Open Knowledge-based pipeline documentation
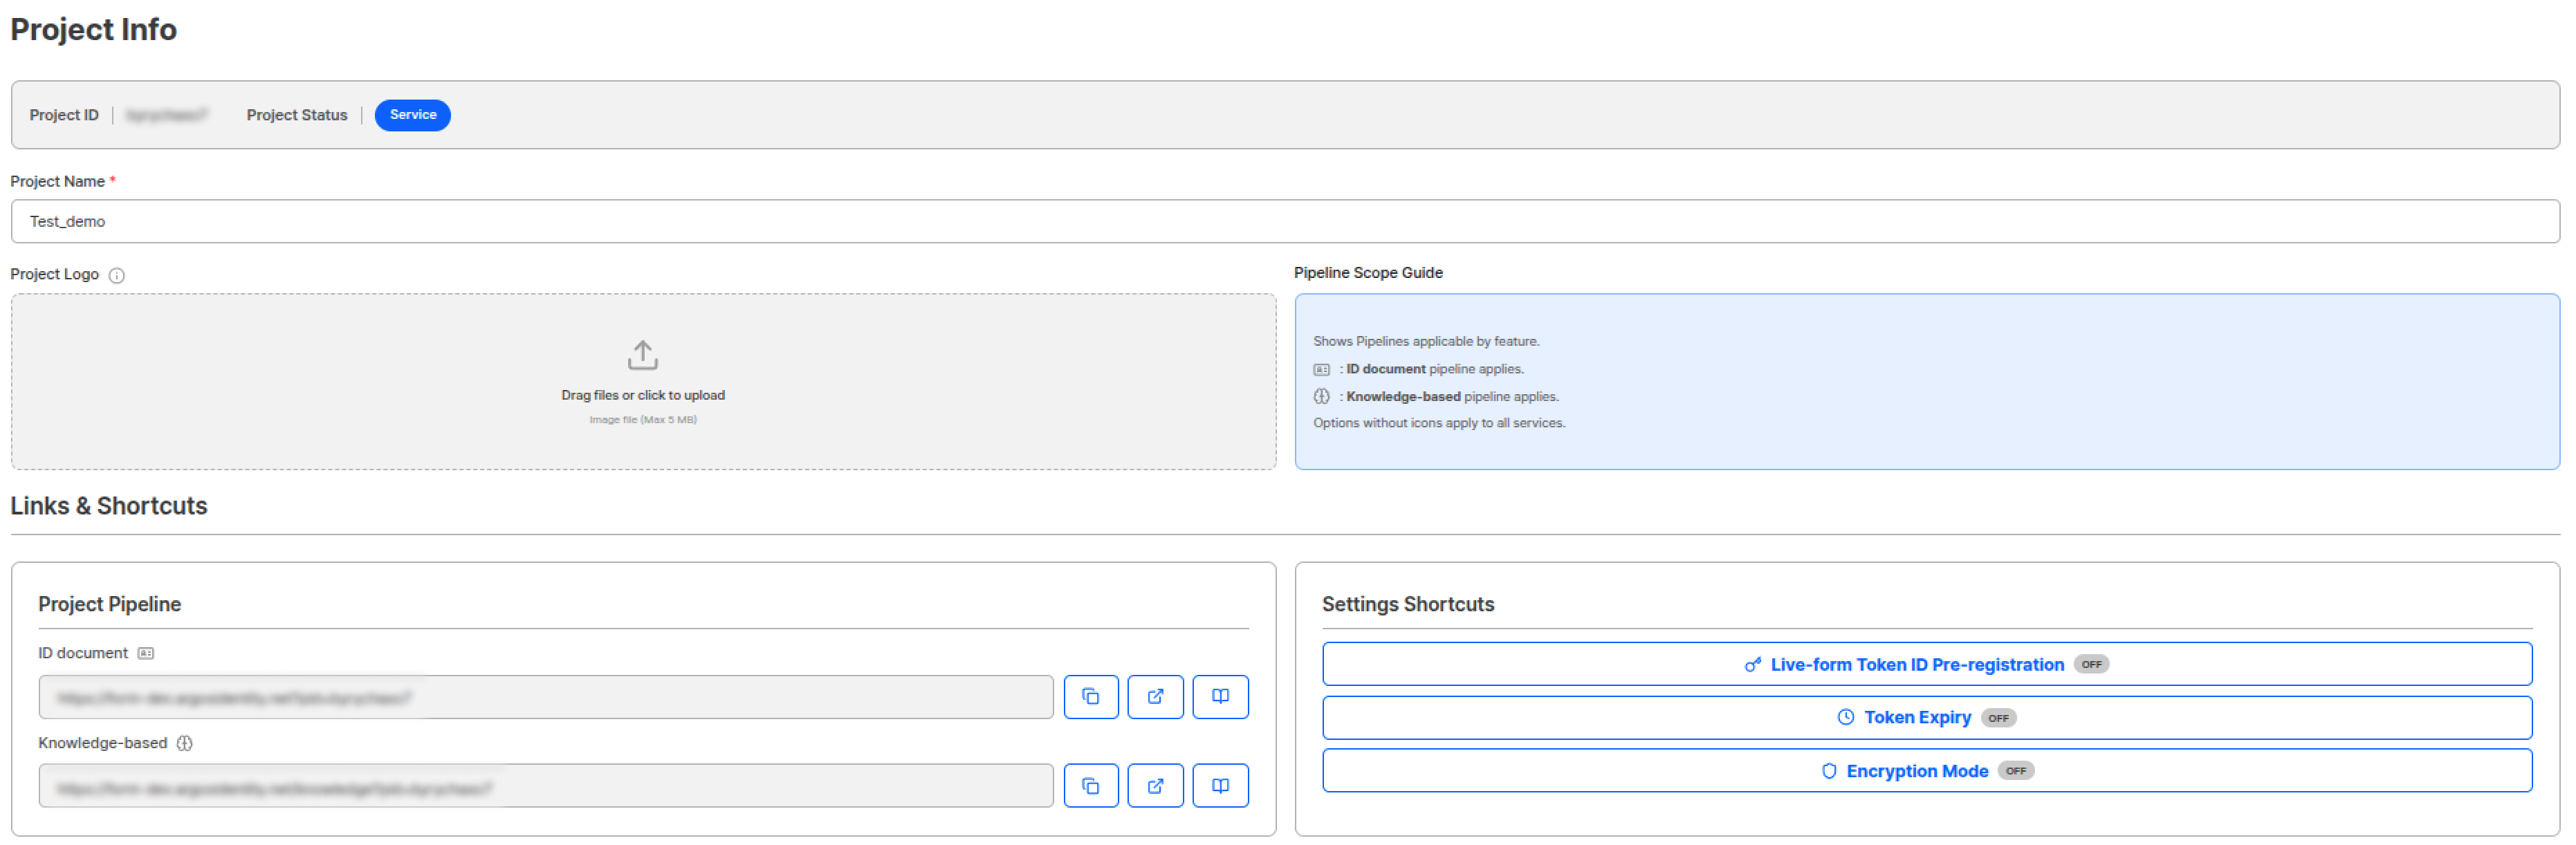 click(x=1220, y=785)
